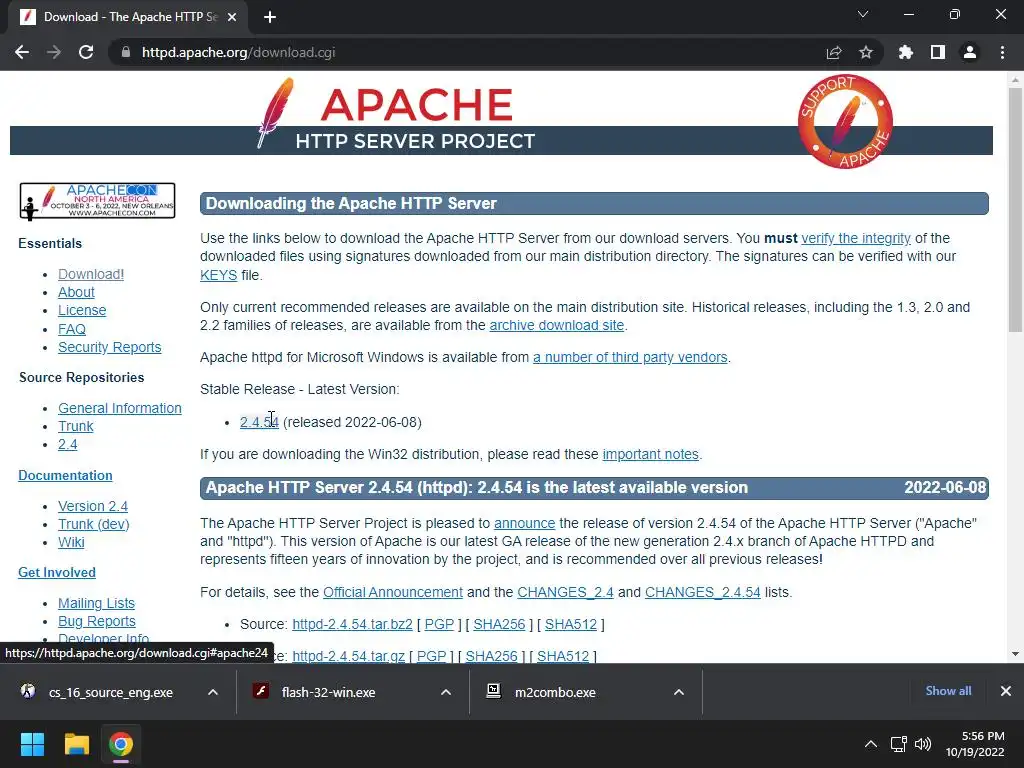This screenshot has height=768, width=1024.
Task: Open the Official Announcement link
Action: 392,592
